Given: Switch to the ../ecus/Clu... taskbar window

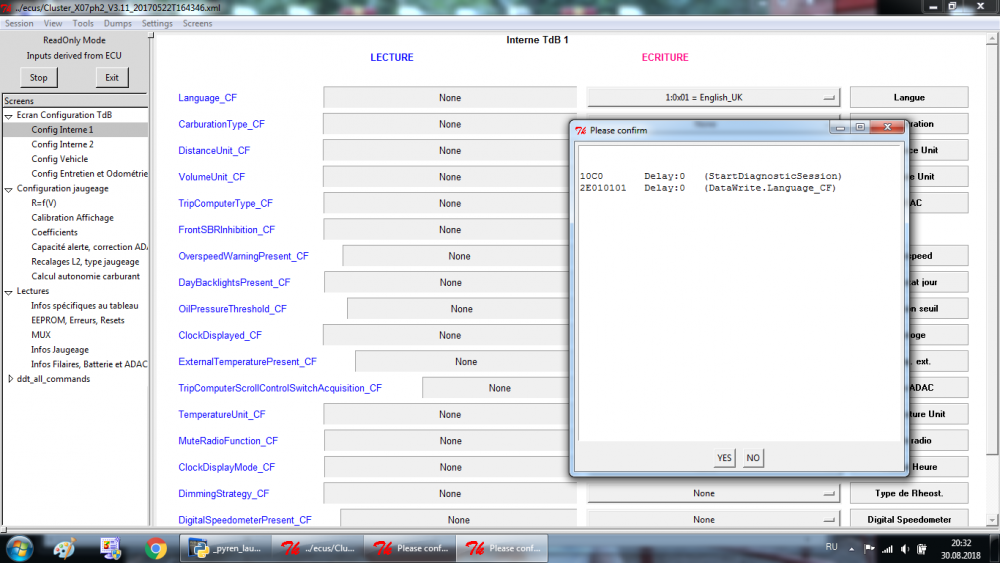Looking at the screenshot, I should click(x=318, y=548).
